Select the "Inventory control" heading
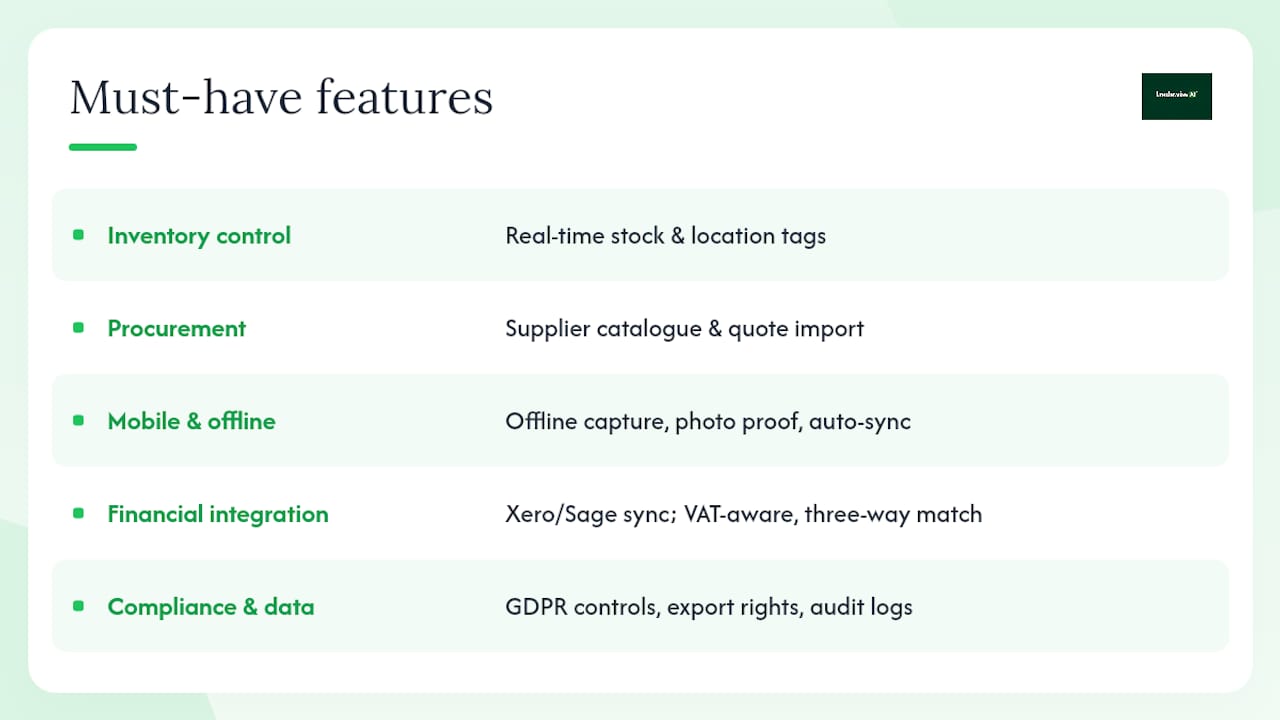Screen dimensions: 1280x720 [199, 236]
